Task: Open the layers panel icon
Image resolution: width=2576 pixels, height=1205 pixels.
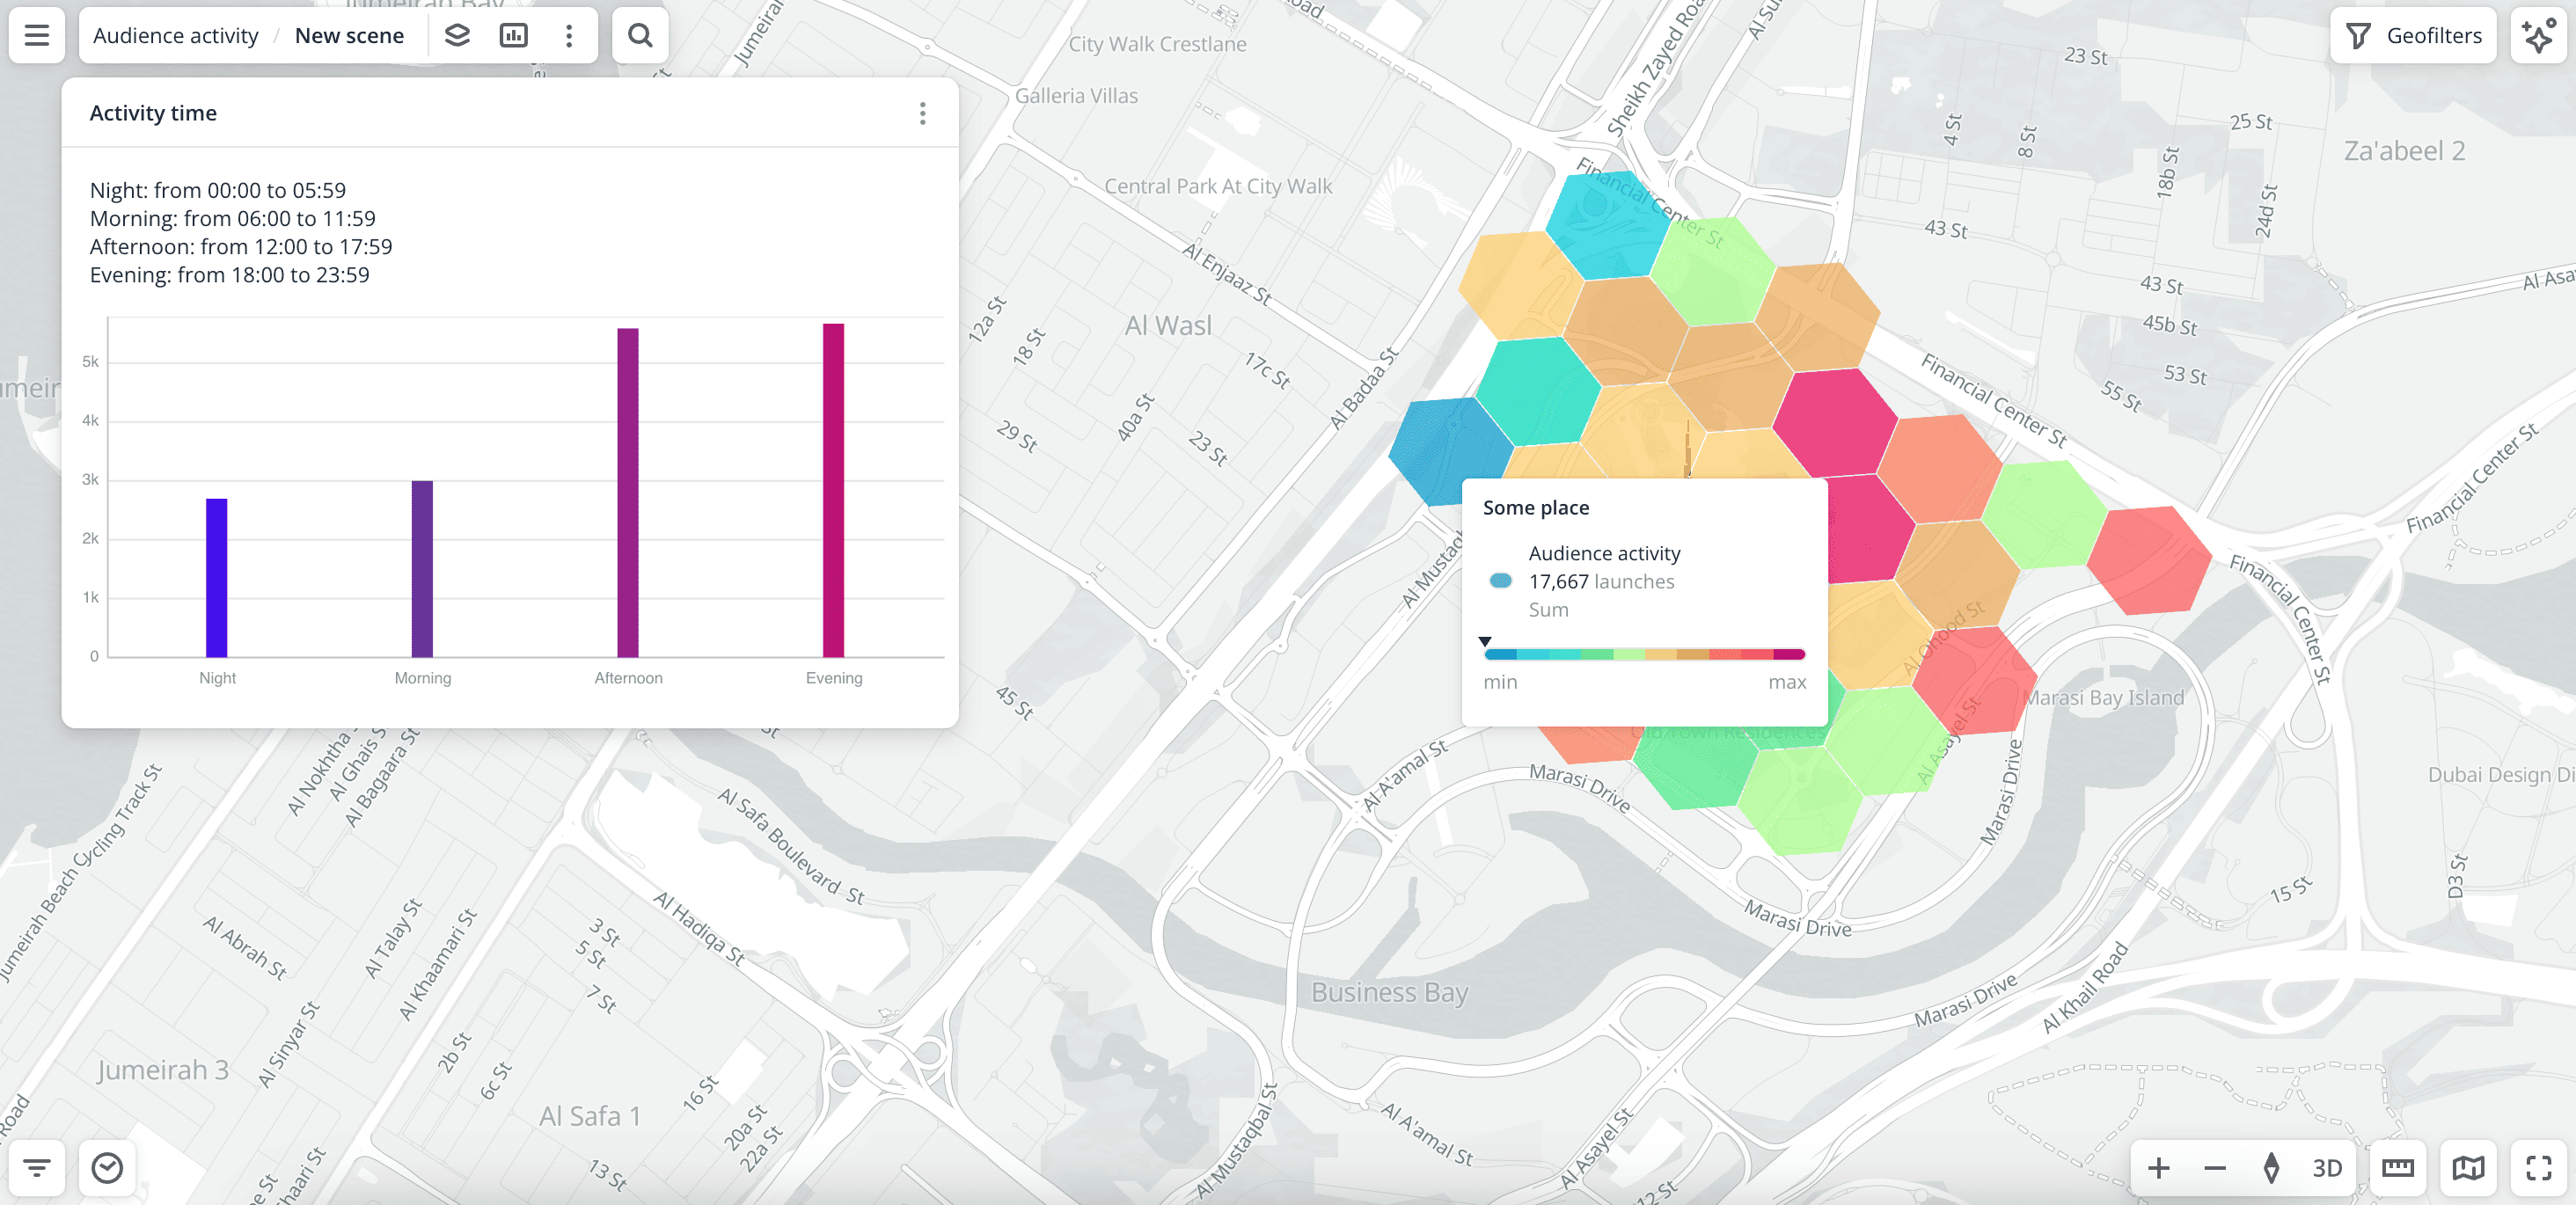Action: (458, 35)
